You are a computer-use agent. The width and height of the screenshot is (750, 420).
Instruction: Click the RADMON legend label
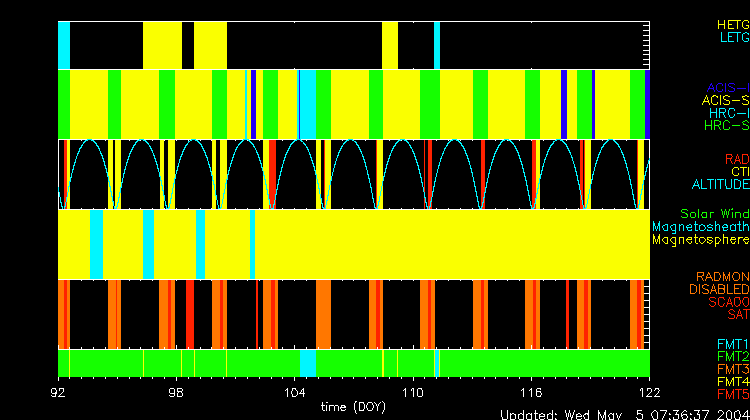(x=723, y=277)
